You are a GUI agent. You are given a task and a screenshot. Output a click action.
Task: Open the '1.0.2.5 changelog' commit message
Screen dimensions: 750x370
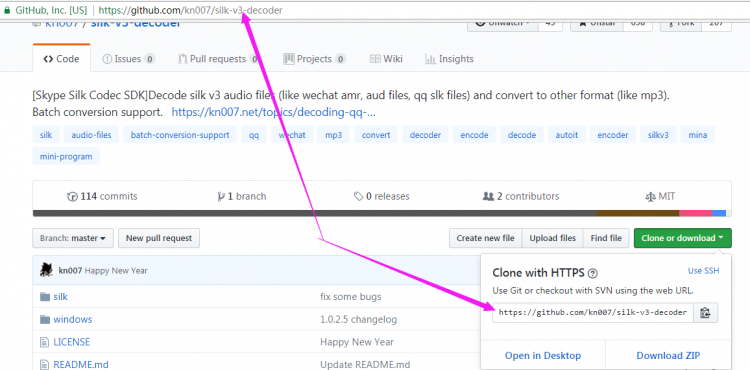[x=358, y=319]
